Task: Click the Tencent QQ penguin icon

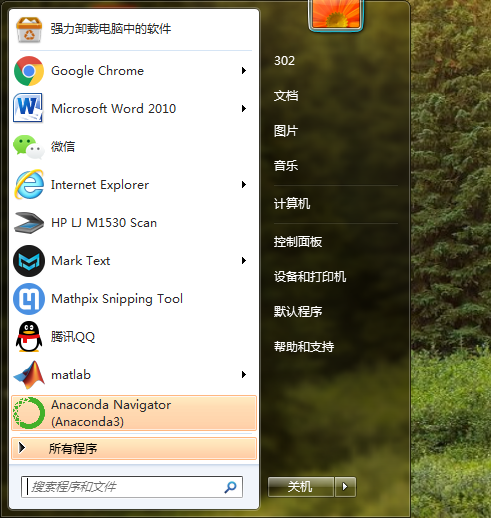Action: click(29, 337)
